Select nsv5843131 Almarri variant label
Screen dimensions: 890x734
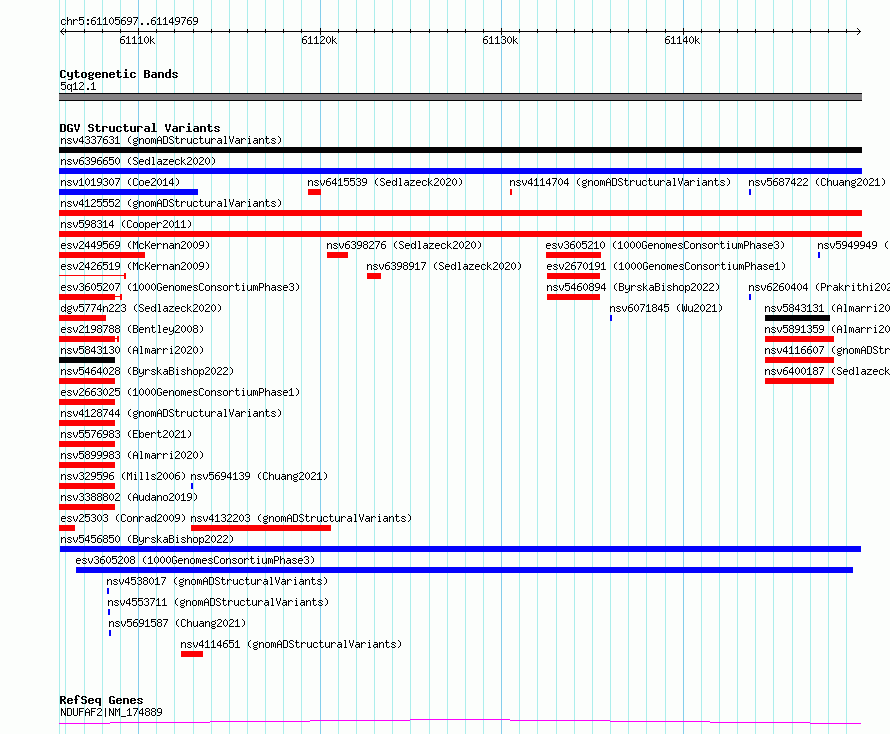point(826,308)
